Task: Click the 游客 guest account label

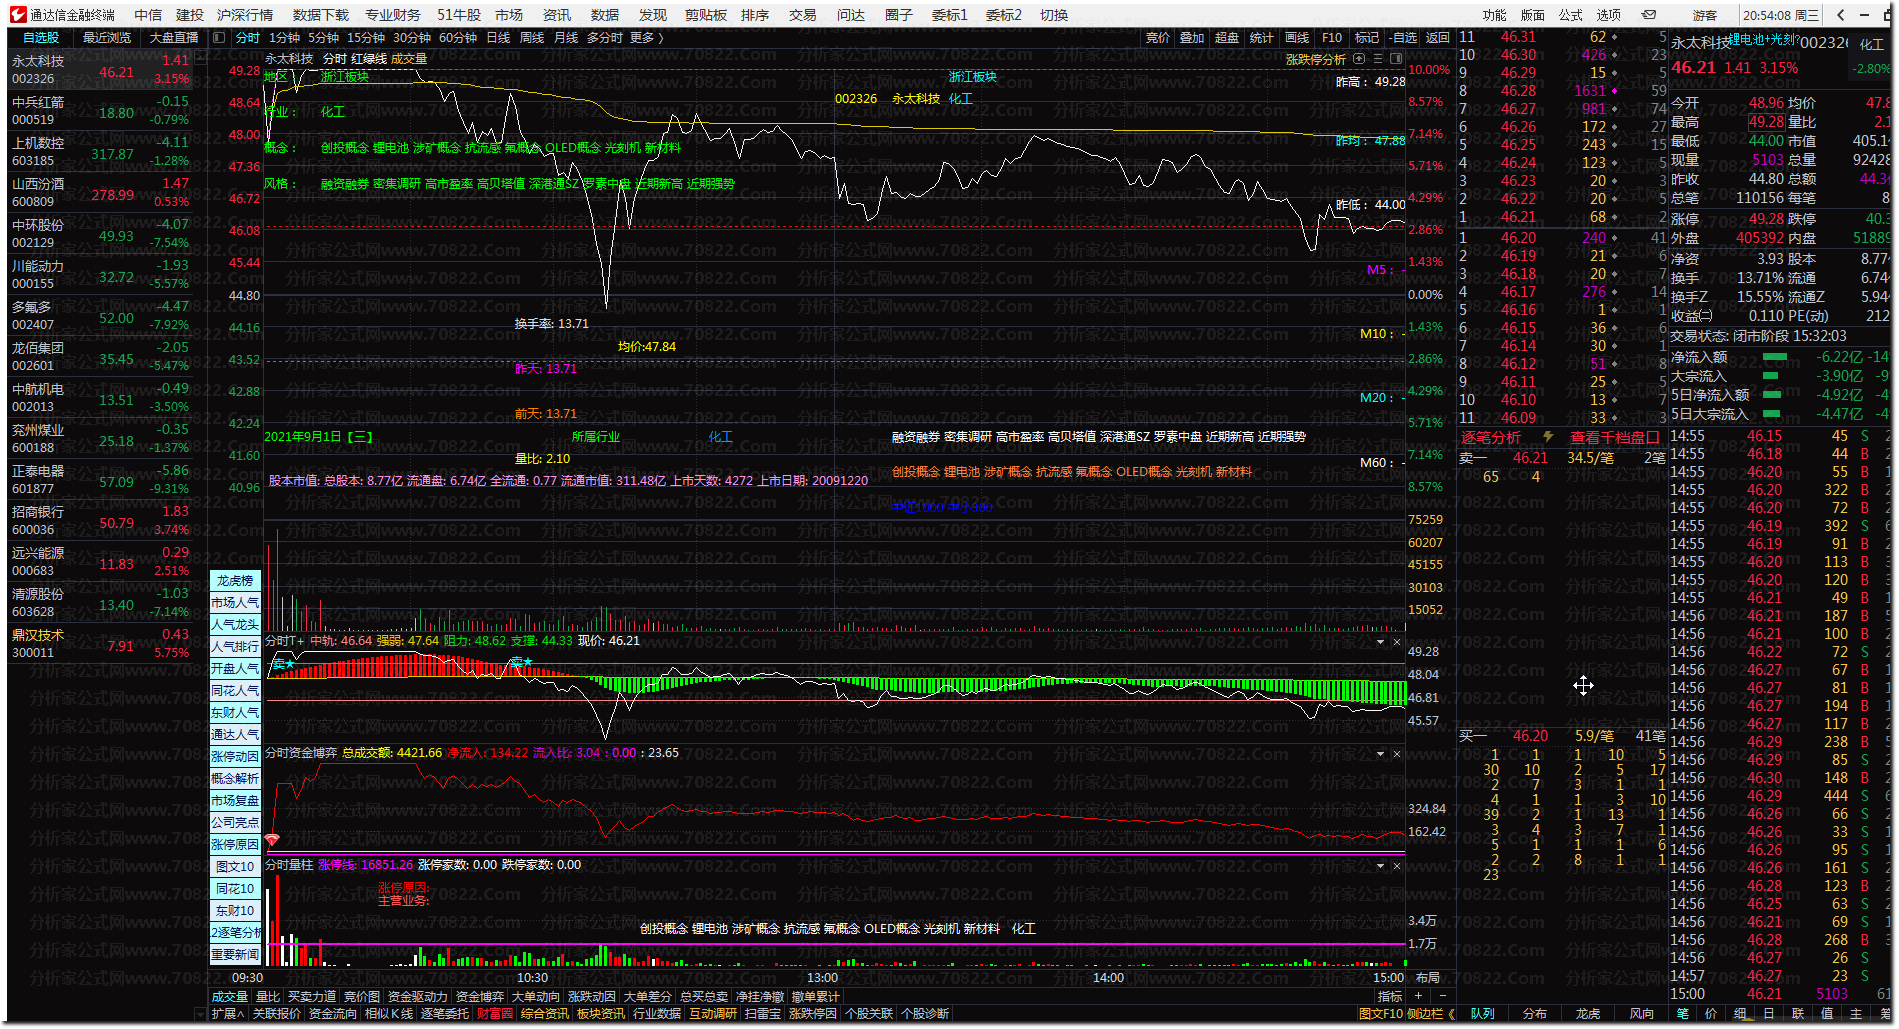Action: 1704,15
